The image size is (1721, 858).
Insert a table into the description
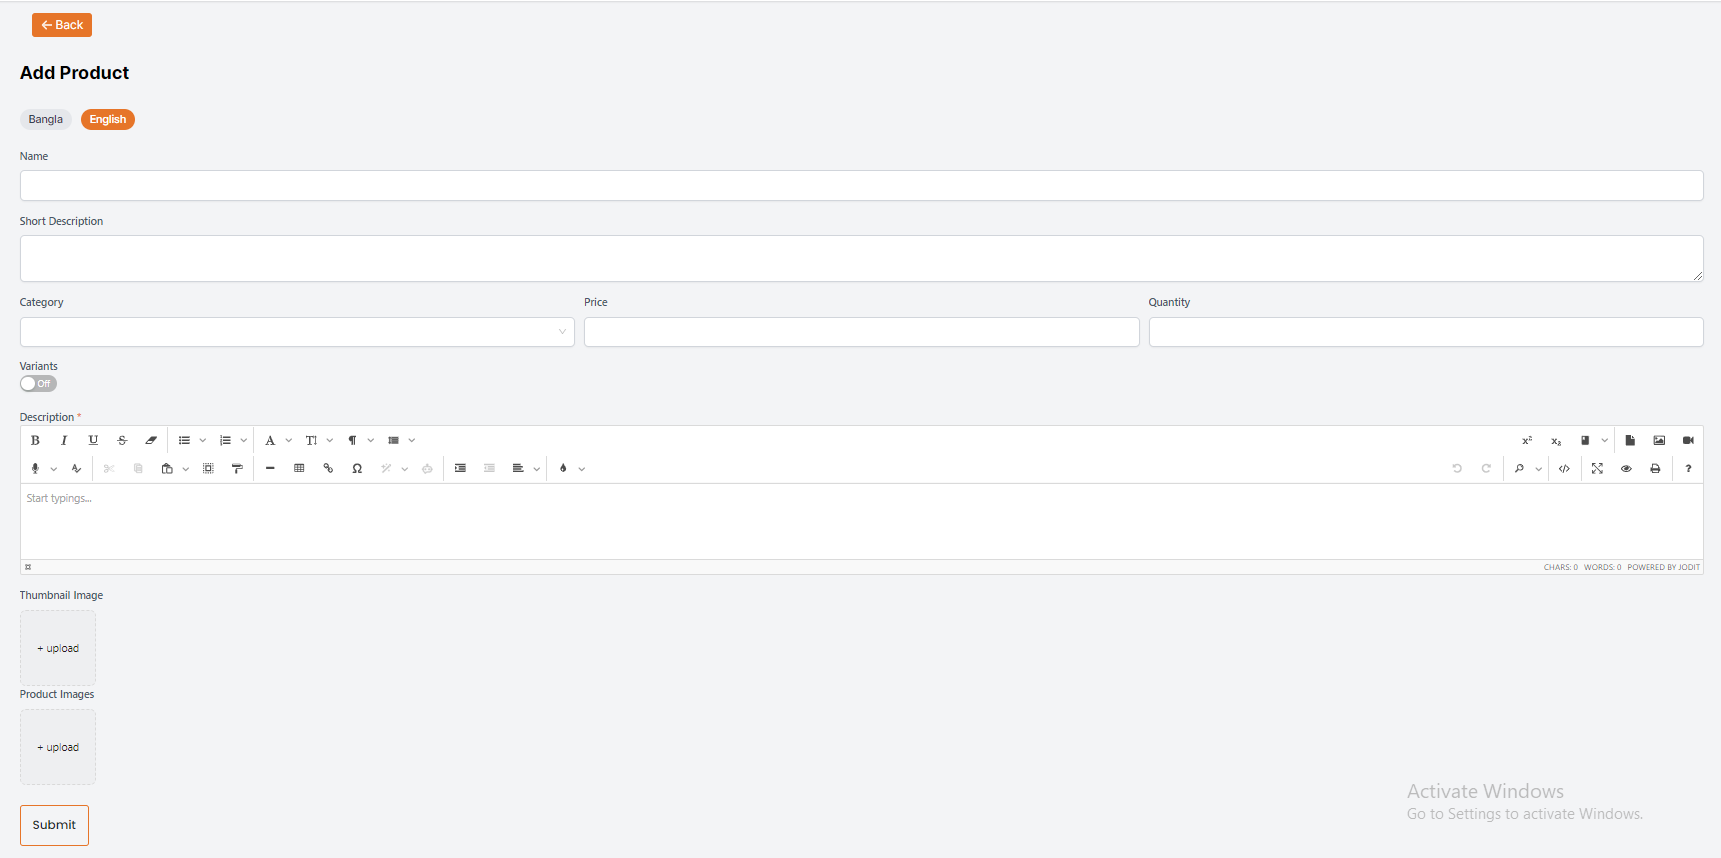click(299, 468)
